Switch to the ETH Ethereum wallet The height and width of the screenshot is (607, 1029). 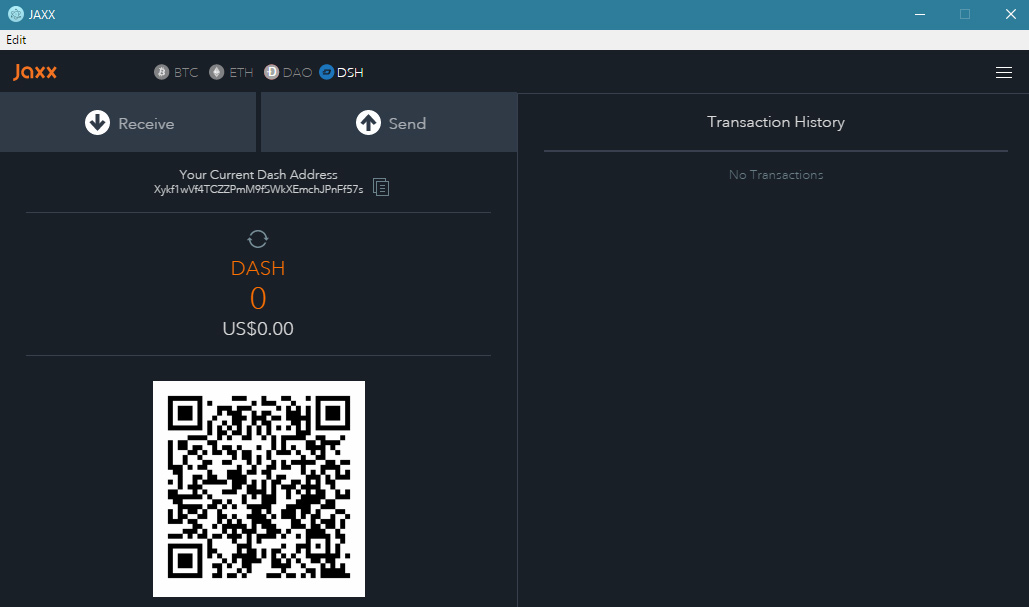(231, 72)
